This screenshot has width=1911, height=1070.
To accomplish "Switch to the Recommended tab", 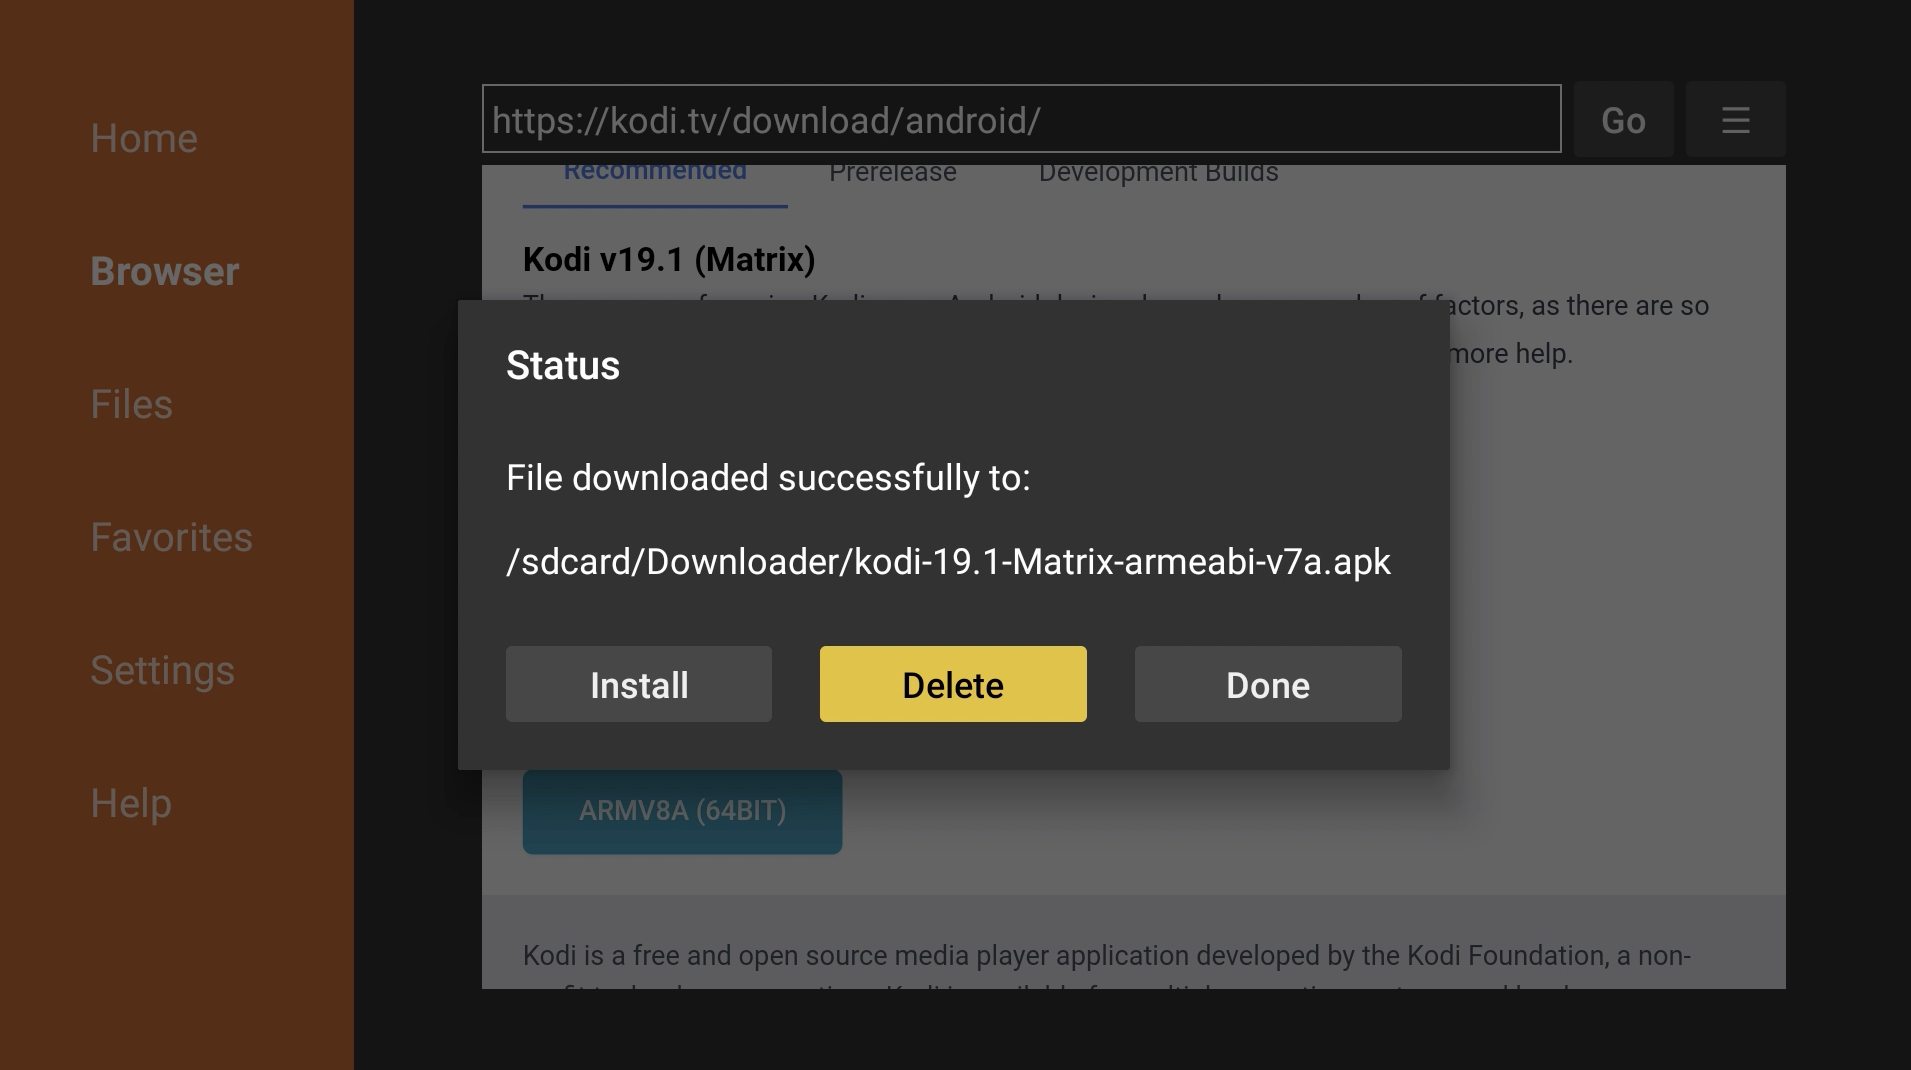I will [x=655, y=175].
